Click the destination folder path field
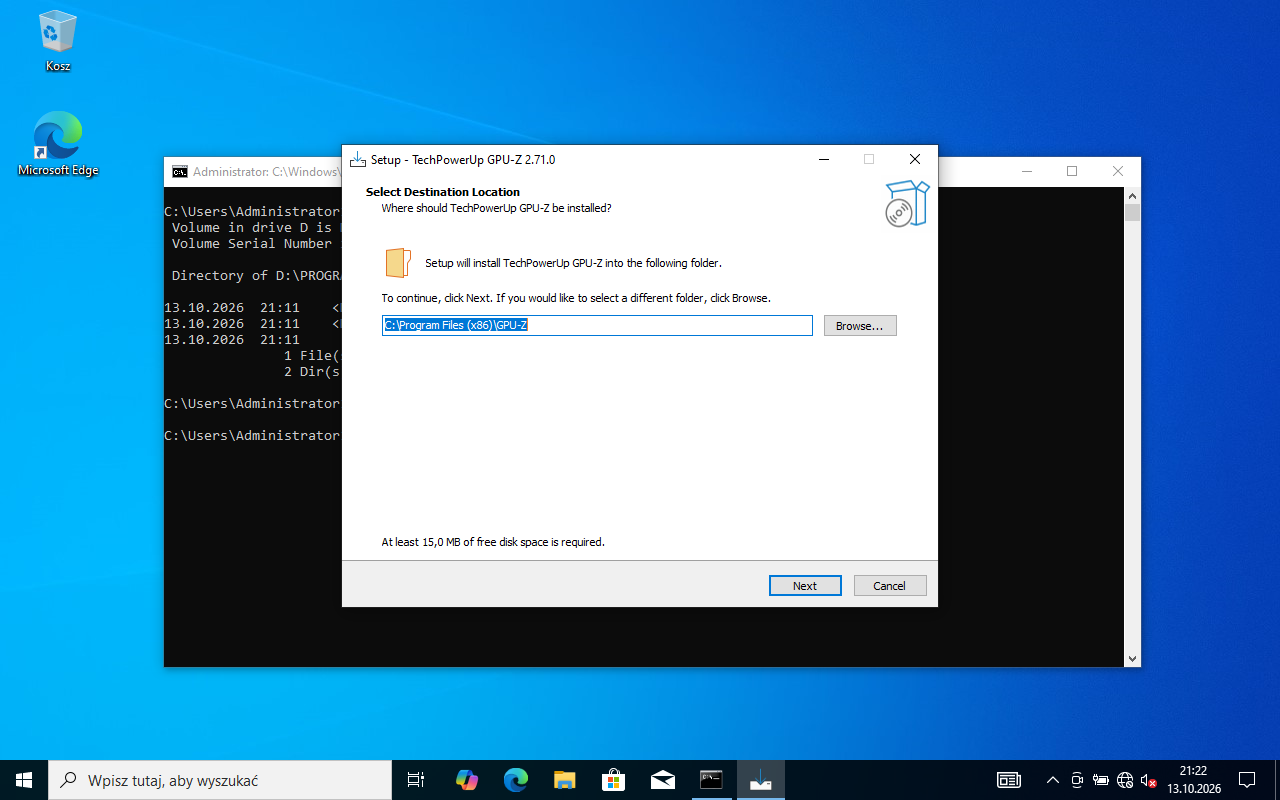Screen dimensions: 1280x800 tap(597, 326)
